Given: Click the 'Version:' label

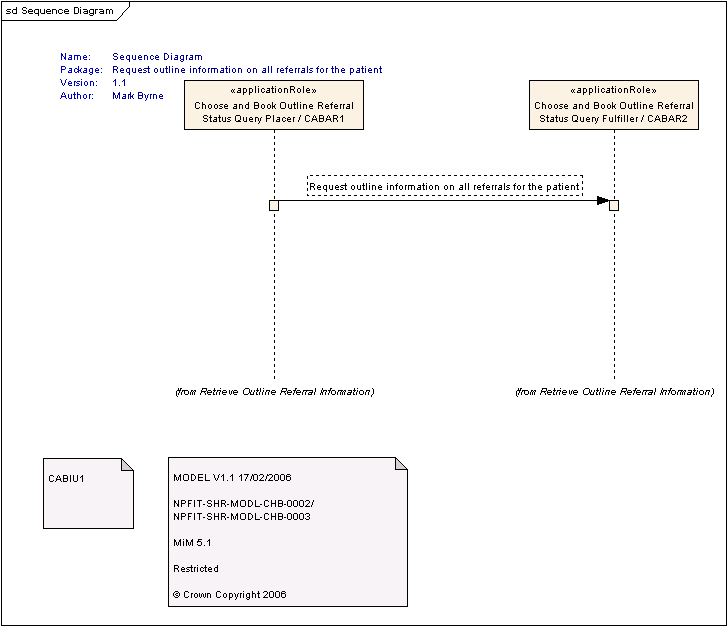Looking at the screenshot, I should [x=79, y=83].
